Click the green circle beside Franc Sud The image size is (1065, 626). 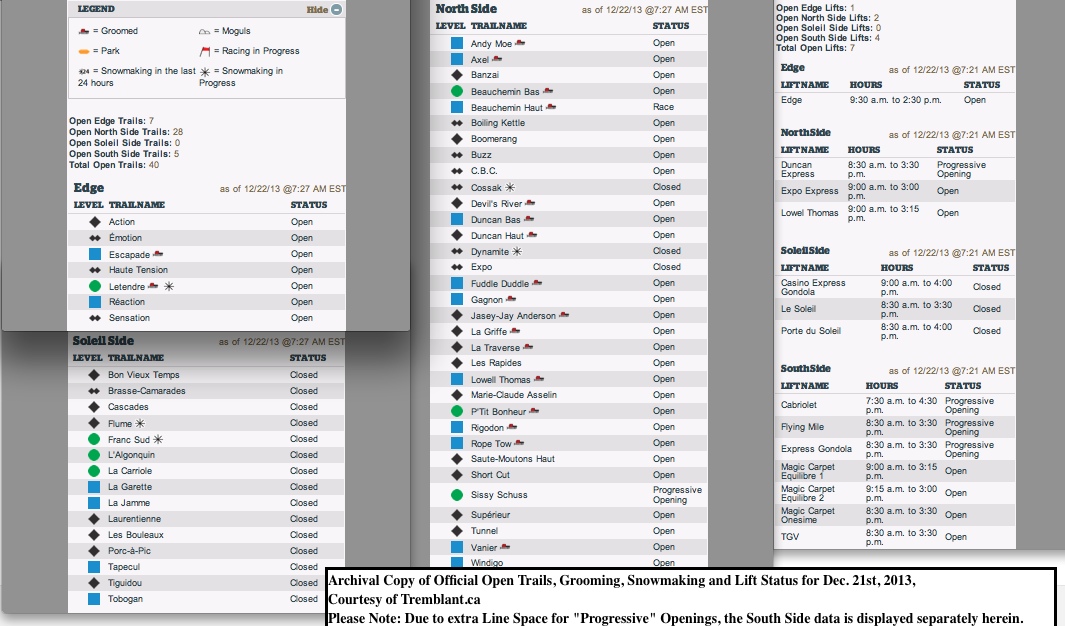pos(94,439)
